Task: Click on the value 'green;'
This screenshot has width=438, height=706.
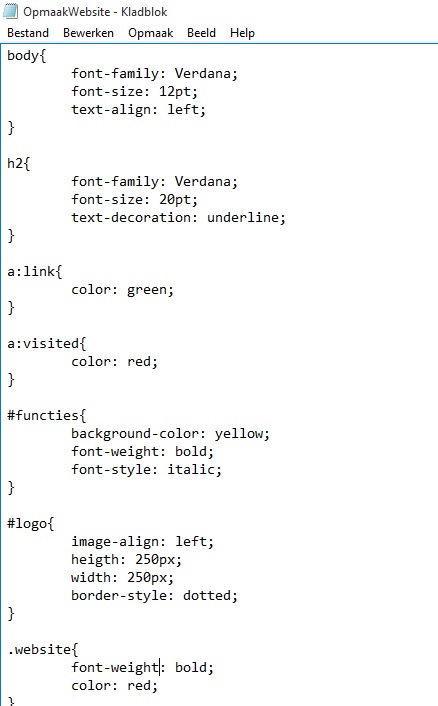Action: click(x=150, y=290)
